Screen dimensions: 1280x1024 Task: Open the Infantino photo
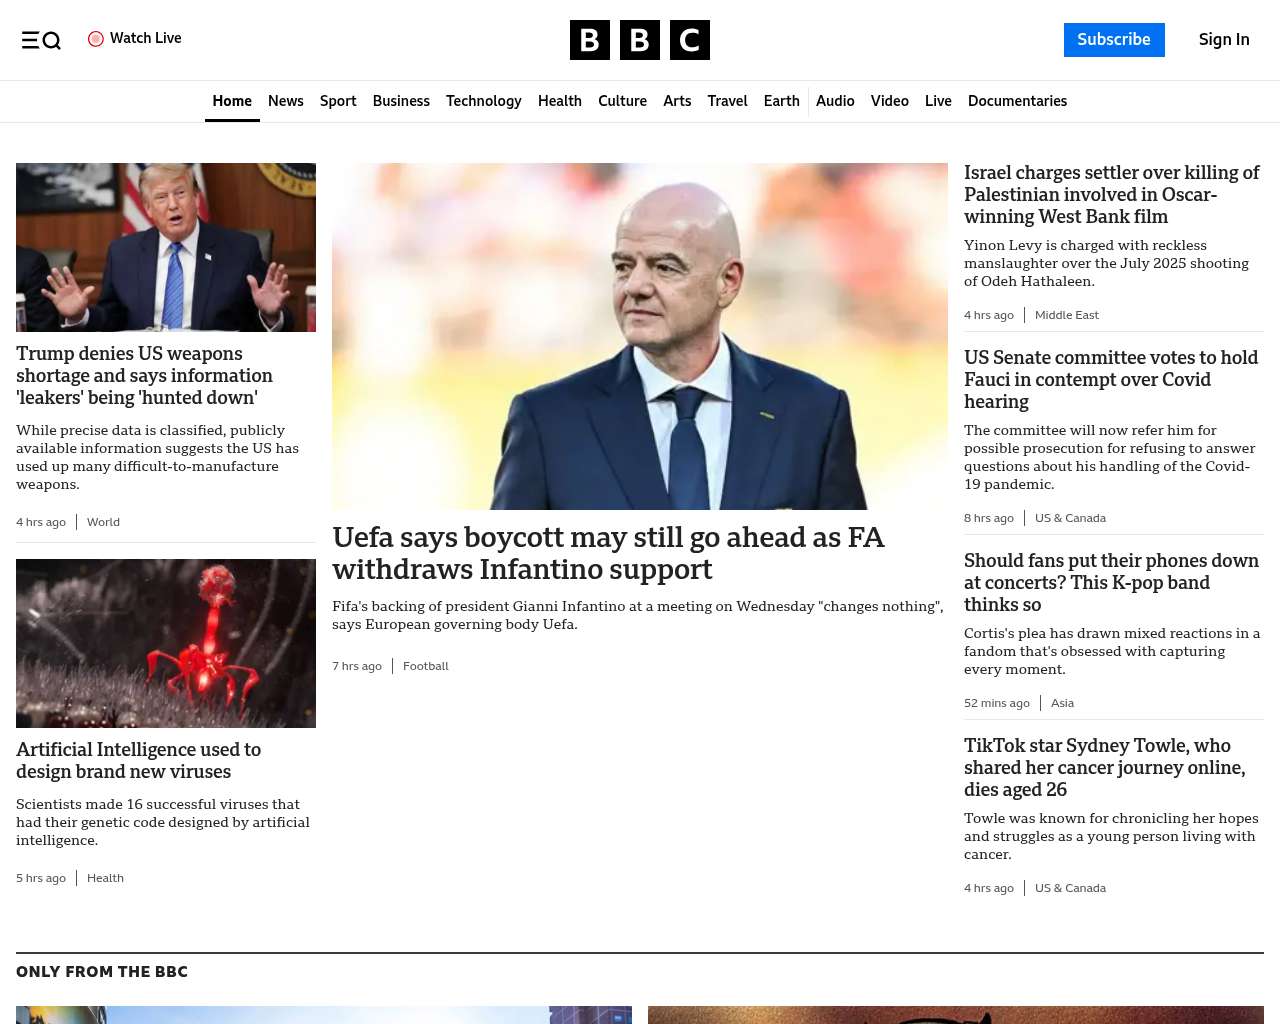click(x=640, y=336)
